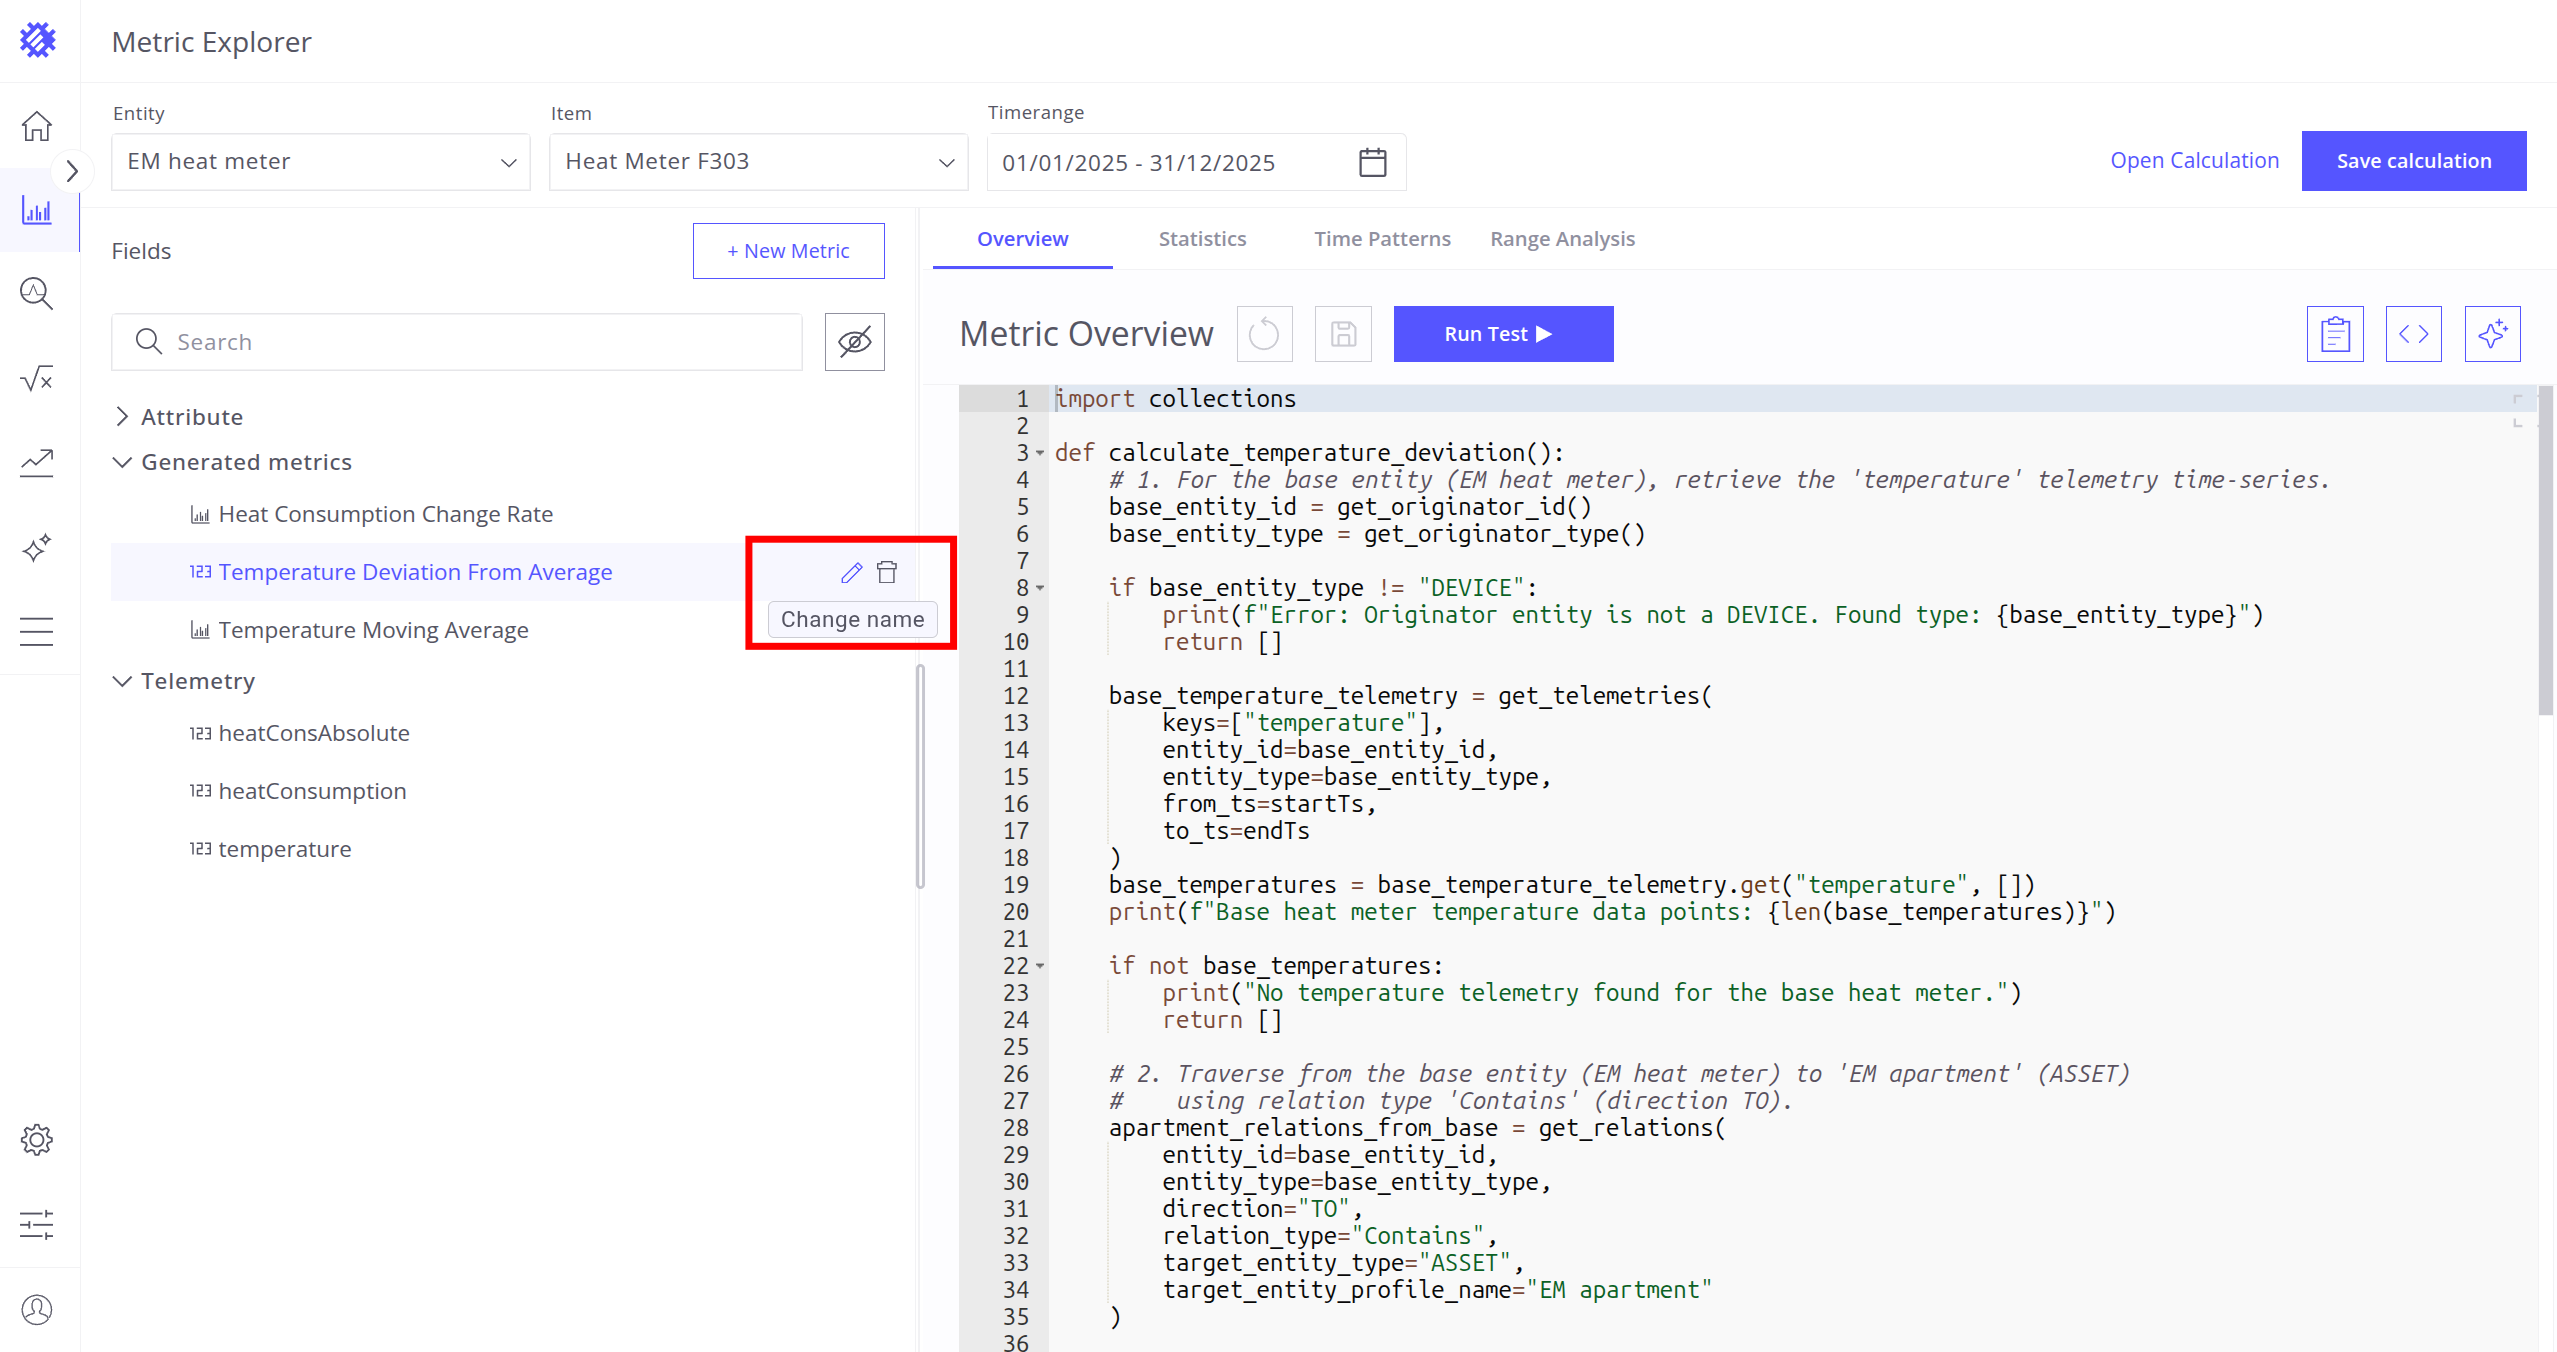This screenshot has height=1352, width=2557.
Task: Click the floppy disk save icon
Action: click(x=1343, y=334)
